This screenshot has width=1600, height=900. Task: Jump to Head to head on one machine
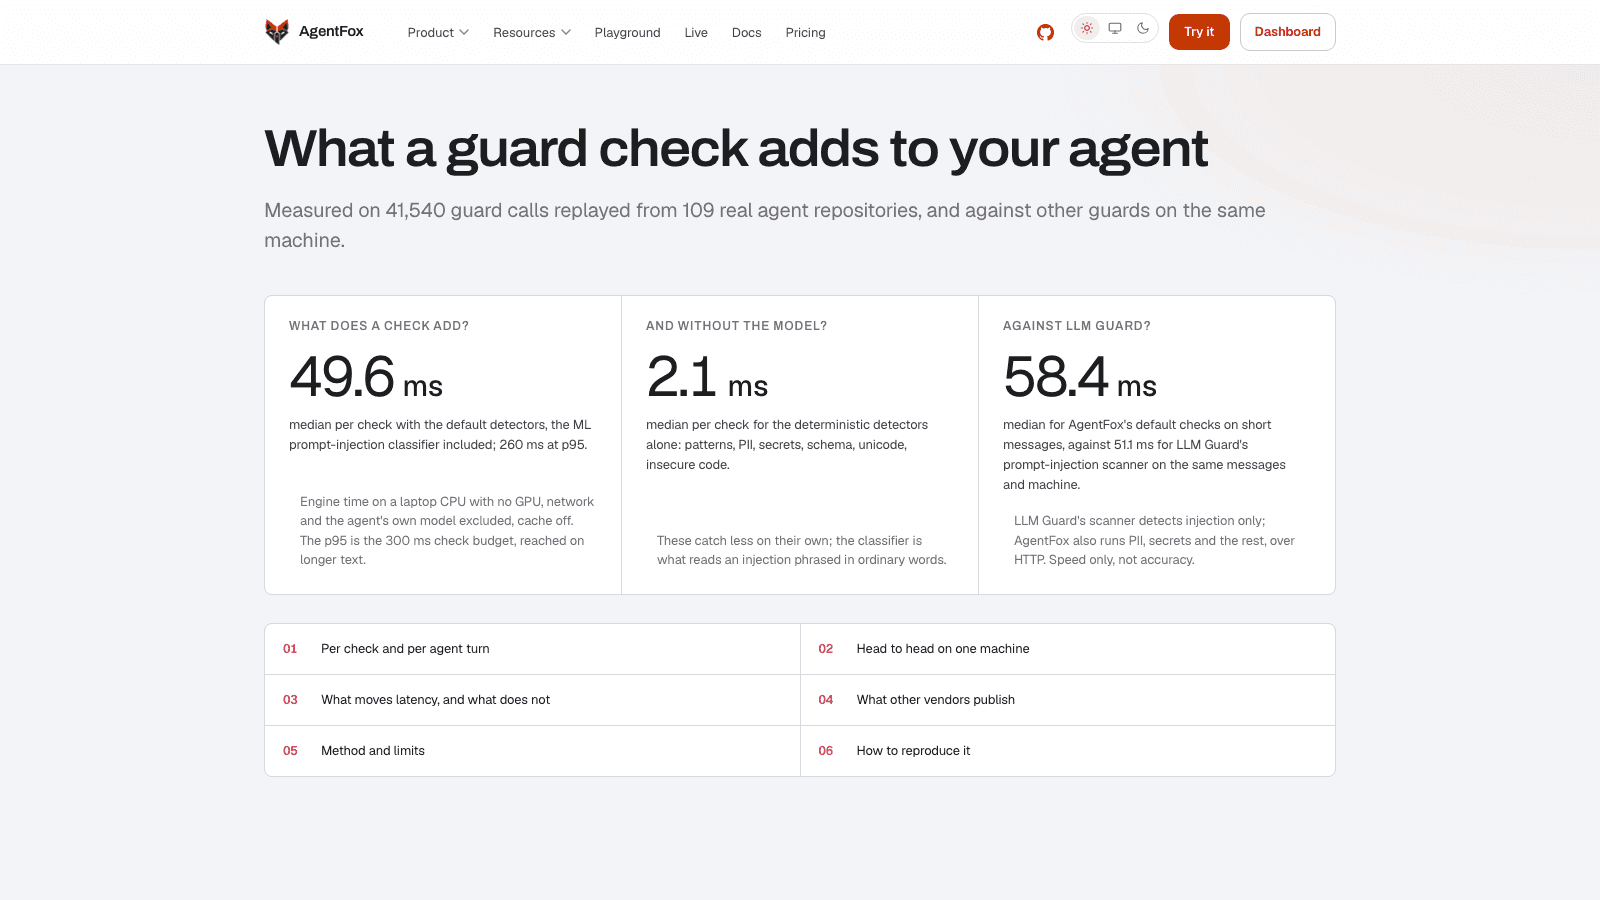tap(1068, 649)
